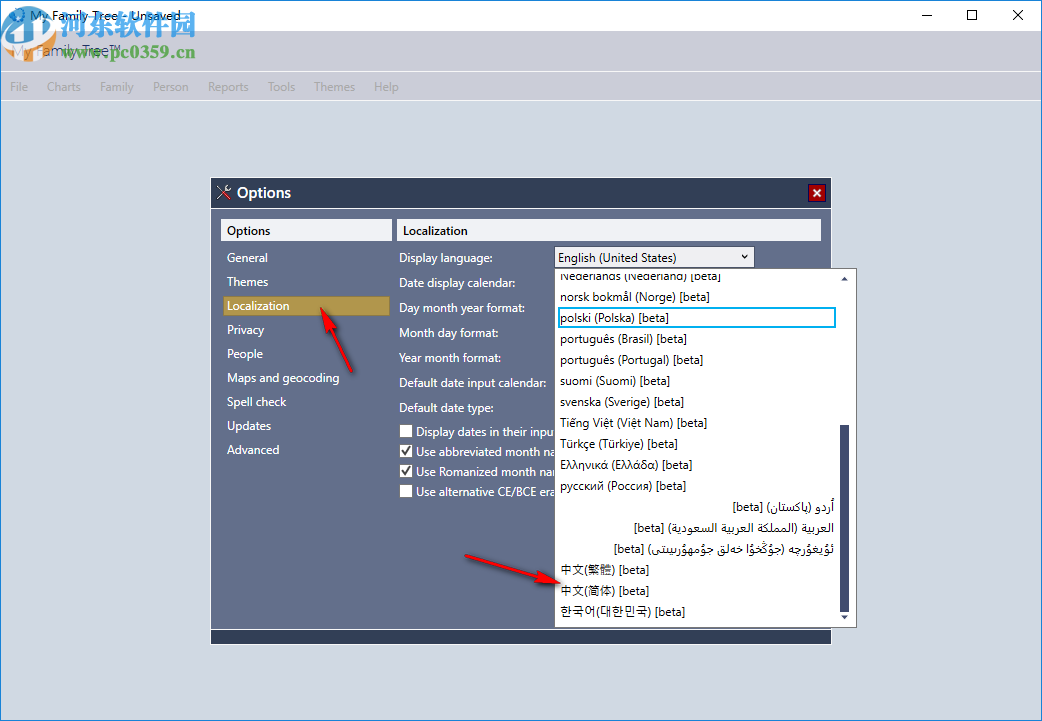Viewport: 1042px width, 721px height.
Task: Click the My Family Tree app icon
Action: (x=16, y=16)
